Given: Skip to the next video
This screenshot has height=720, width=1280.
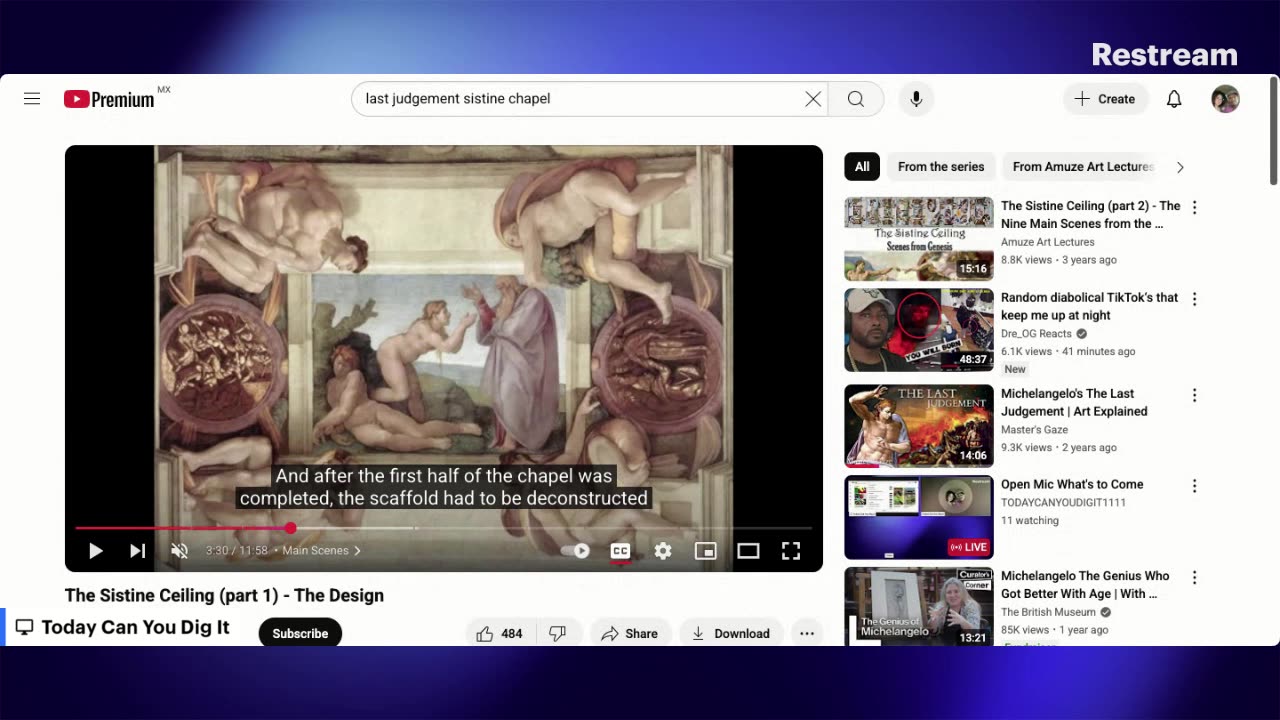Looking at the screenshot, I should pyautogui.click(x=137, y=551).
